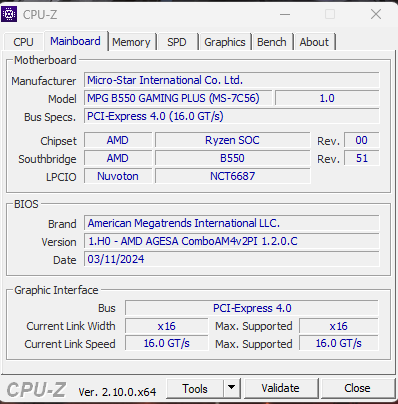Image resolution: width=398 pixels, height=404 pixels.
Task: Click Southbridge vendor AMD field
Action: tap(118, 158)
